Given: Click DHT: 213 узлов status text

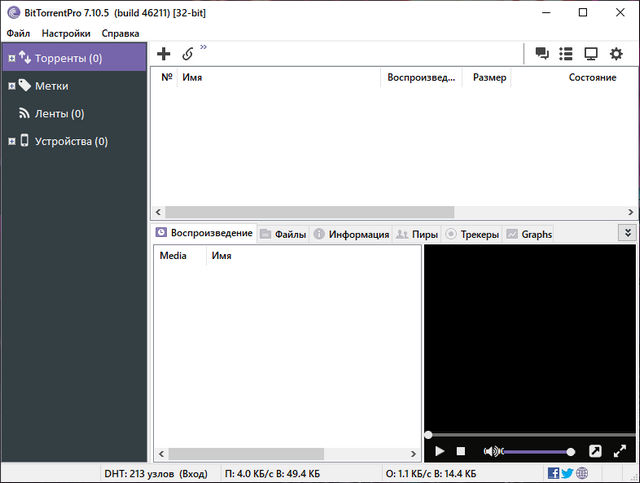Looking at the screenshot, I should (x=156, y=474).
